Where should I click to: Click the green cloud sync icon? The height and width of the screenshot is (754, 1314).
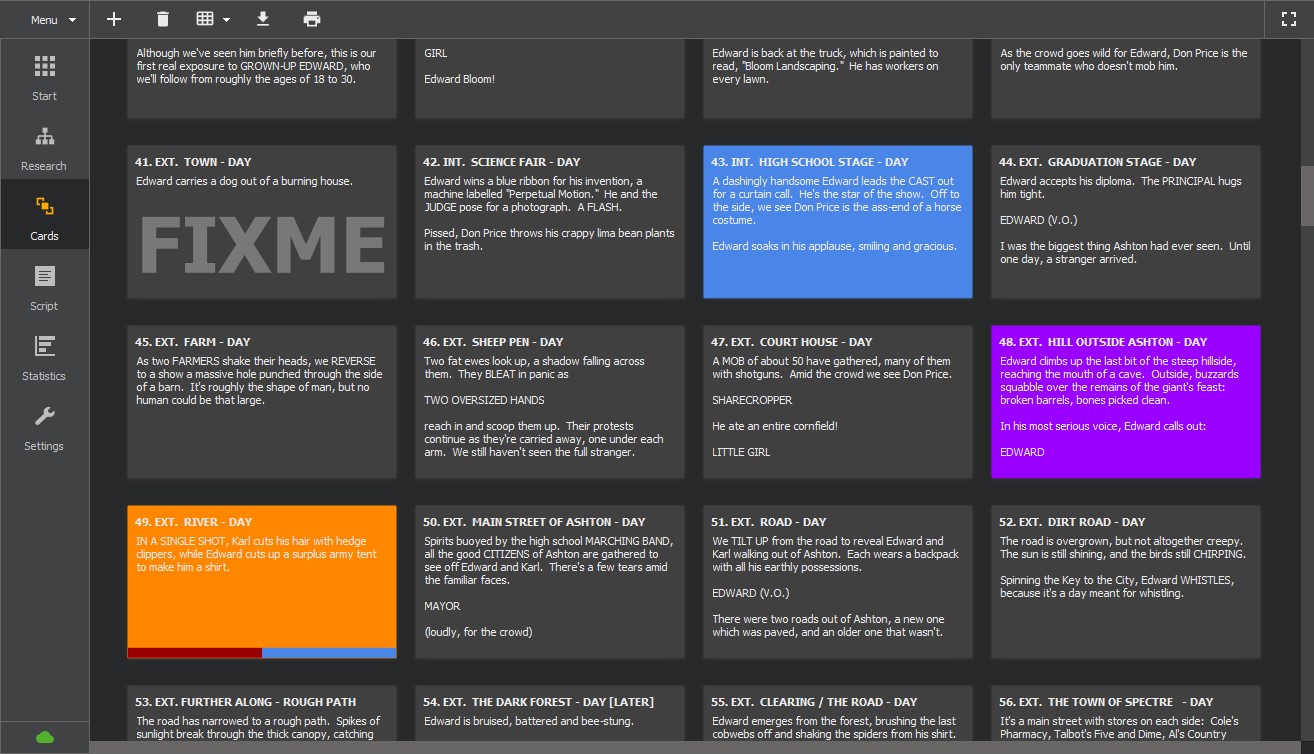click(44, 738)
